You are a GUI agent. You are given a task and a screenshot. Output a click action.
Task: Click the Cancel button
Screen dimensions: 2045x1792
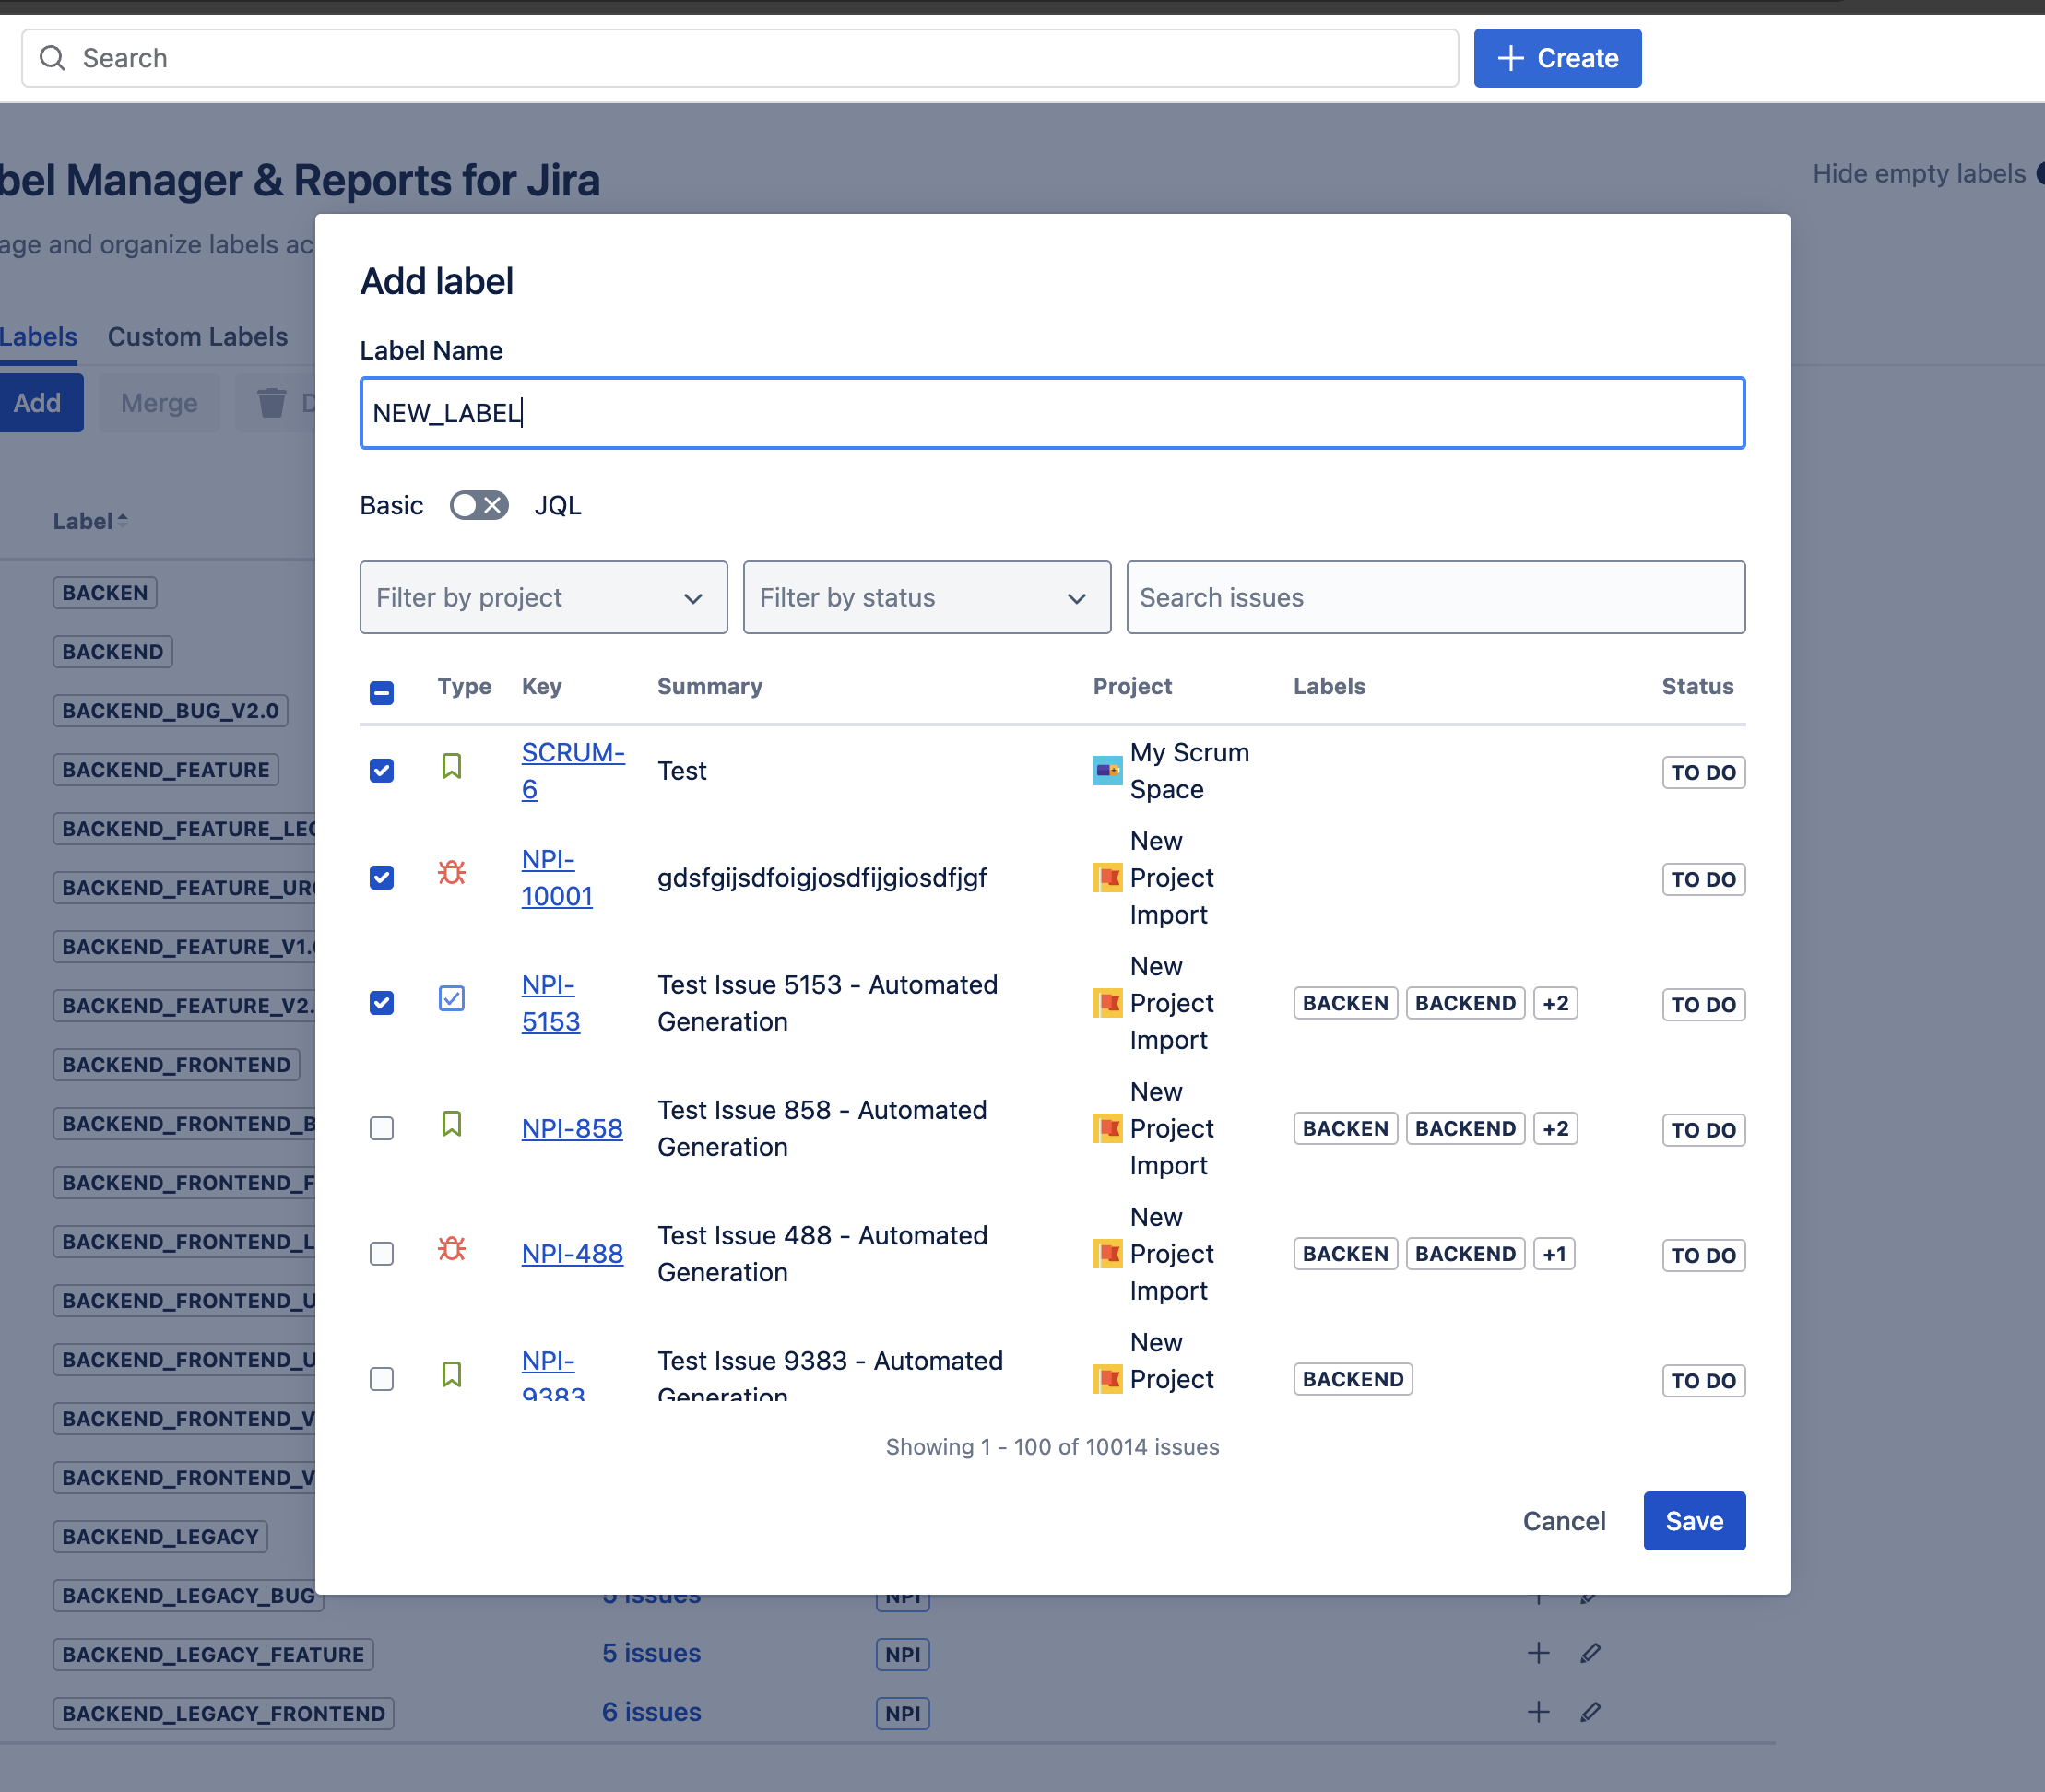1564,1522
